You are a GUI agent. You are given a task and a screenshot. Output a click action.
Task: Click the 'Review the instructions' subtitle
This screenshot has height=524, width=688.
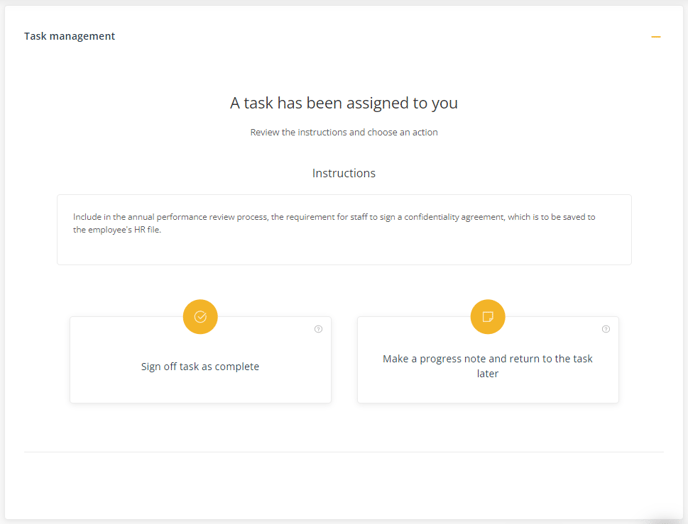click(344, 132)
